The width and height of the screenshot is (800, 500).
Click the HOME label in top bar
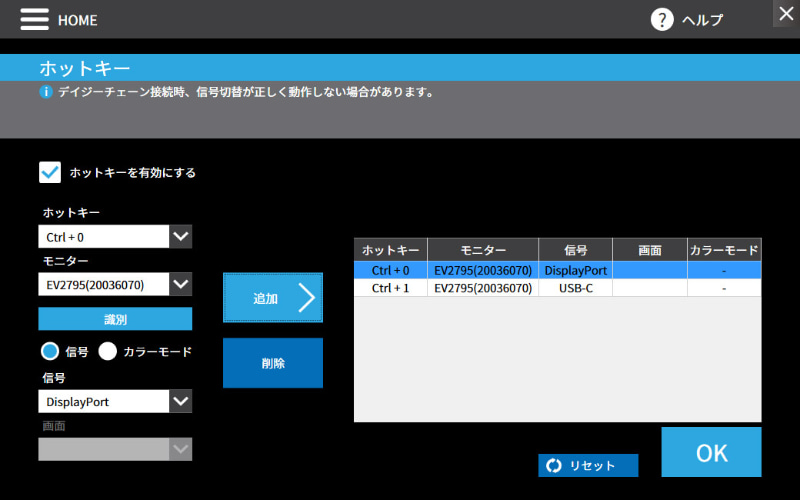[78, 20]
